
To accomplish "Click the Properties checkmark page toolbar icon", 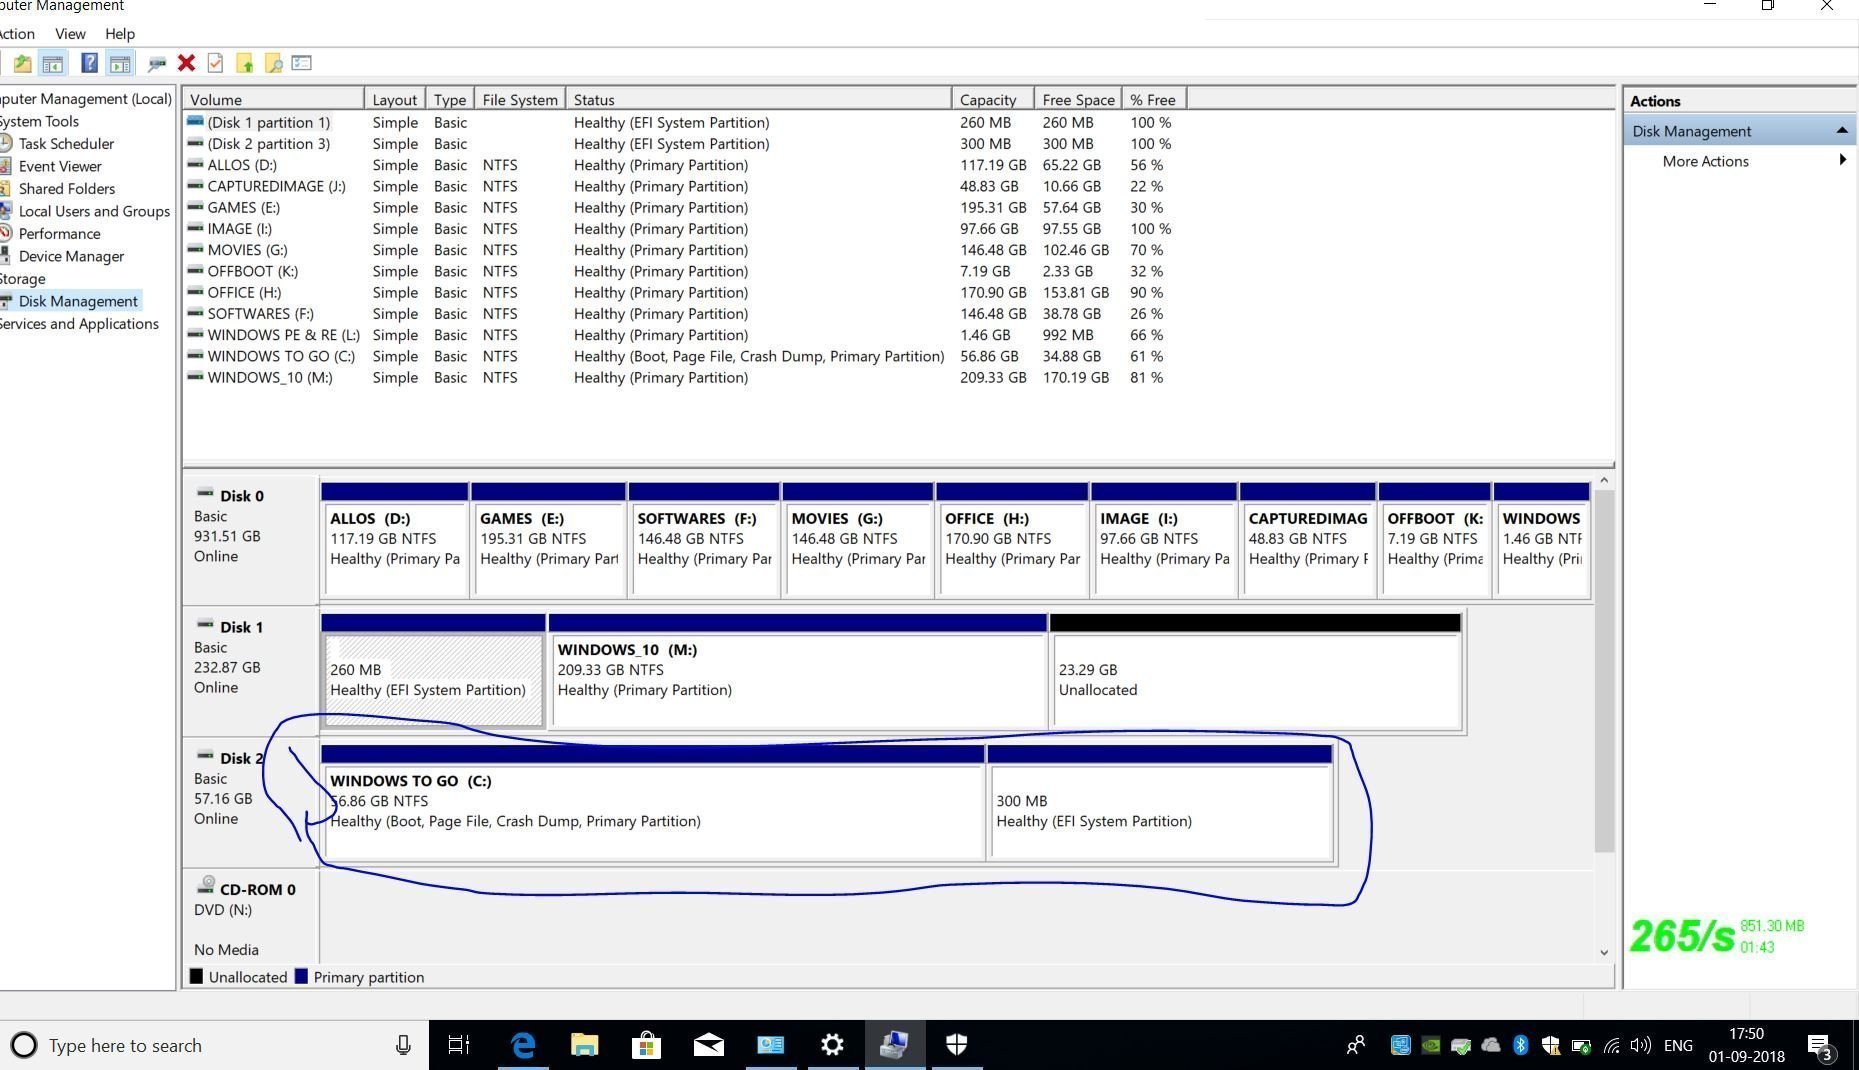I will (x=215, y=64).
